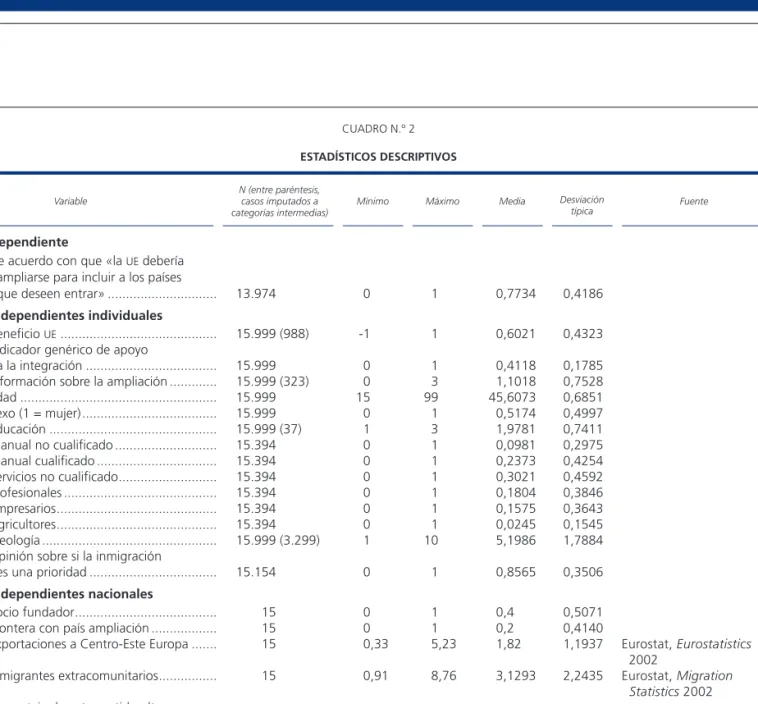Select the '15.999 (3.299)' cell
The height and width of the screenshot is (704, 758).
[278, 540]
